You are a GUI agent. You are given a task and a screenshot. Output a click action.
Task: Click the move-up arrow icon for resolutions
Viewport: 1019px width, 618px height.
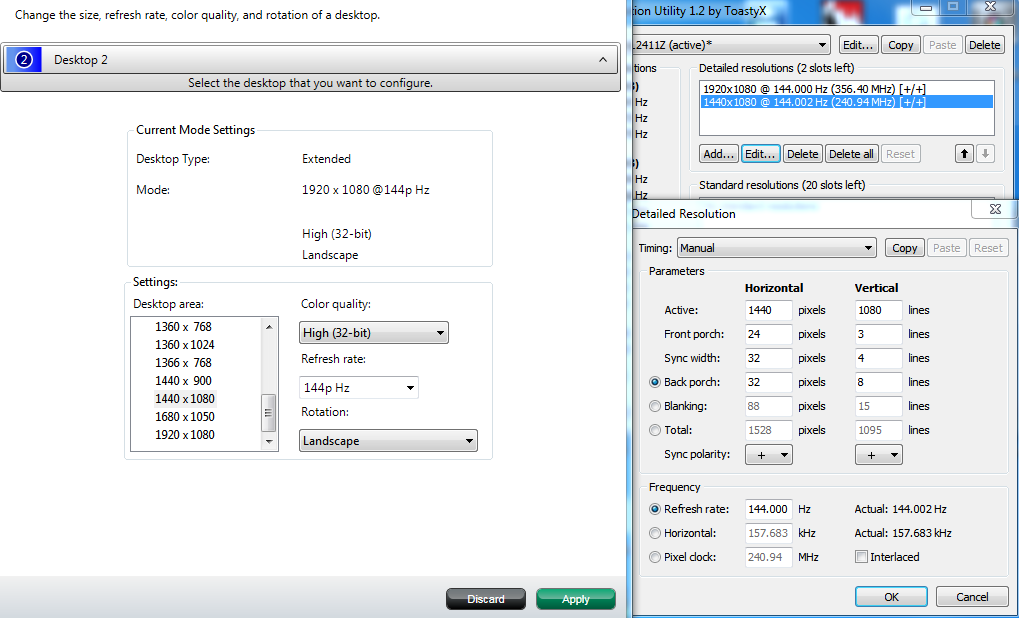(x=965, y=154)
